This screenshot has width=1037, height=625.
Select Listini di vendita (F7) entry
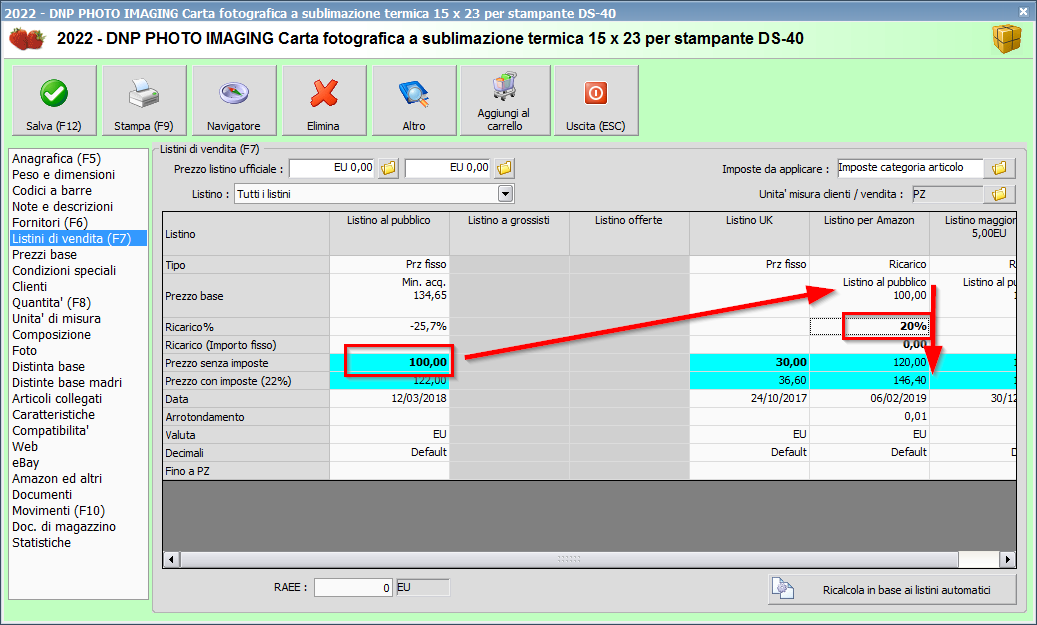point(78,239)
